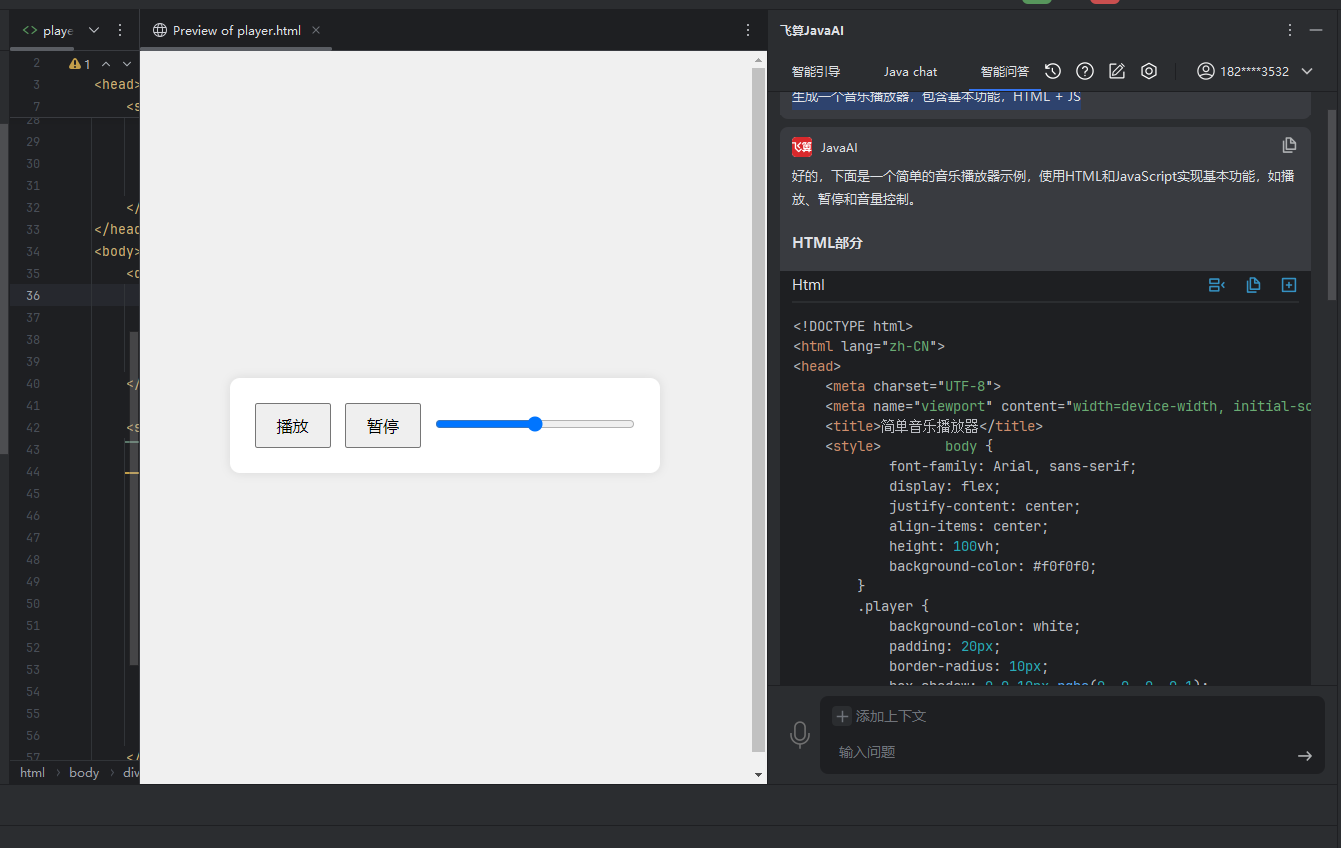Click the microphone voice input icon

799,735
